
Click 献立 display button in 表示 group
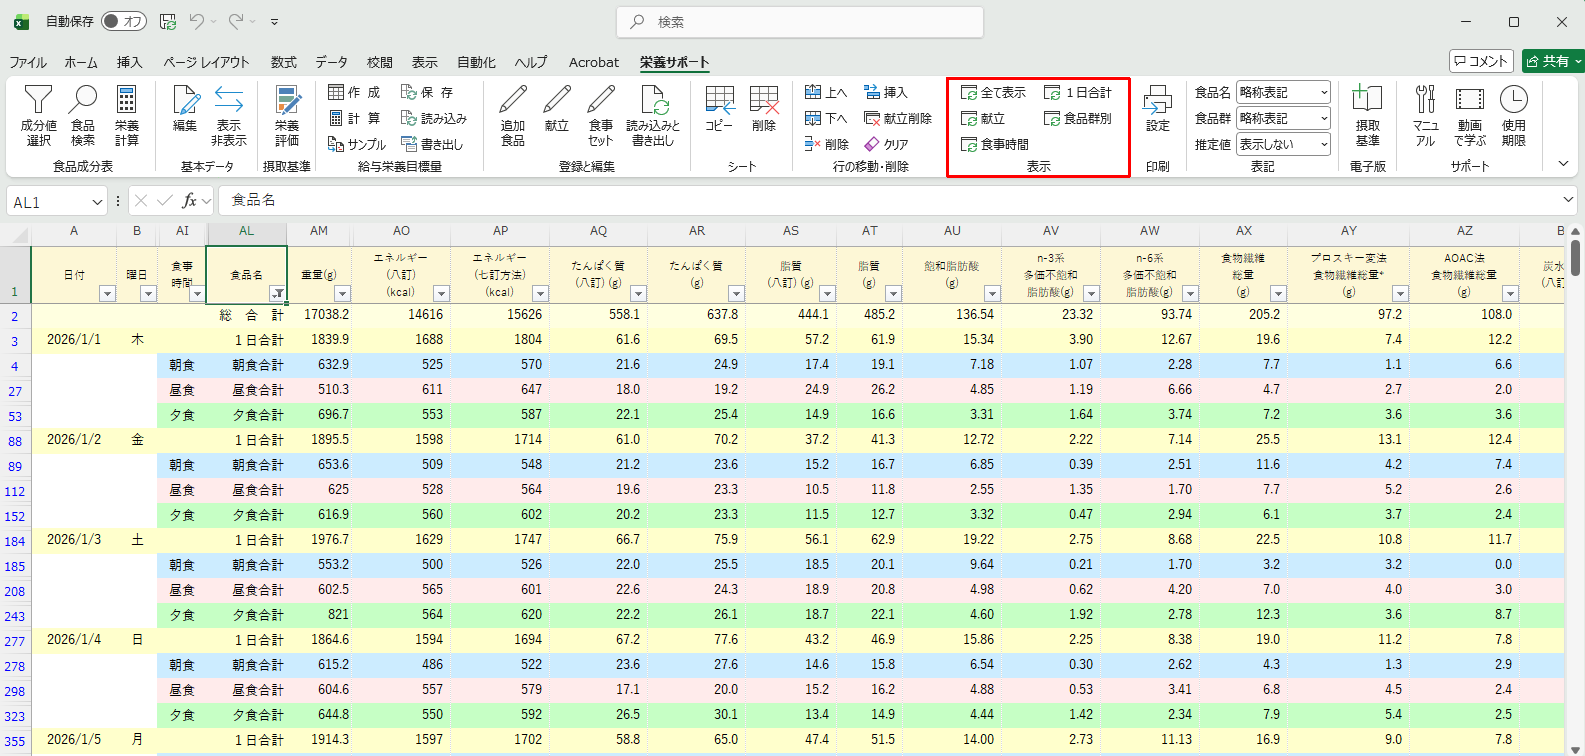[x=983, y=118]
